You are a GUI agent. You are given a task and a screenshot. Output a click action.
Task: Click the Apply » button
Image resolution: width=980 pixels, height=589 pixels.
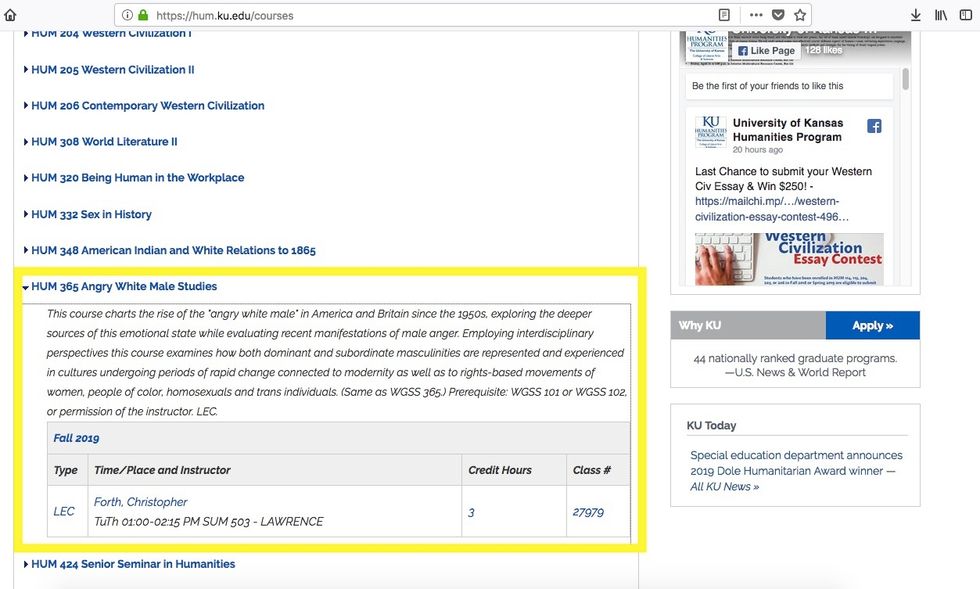(x=872, y=325)
